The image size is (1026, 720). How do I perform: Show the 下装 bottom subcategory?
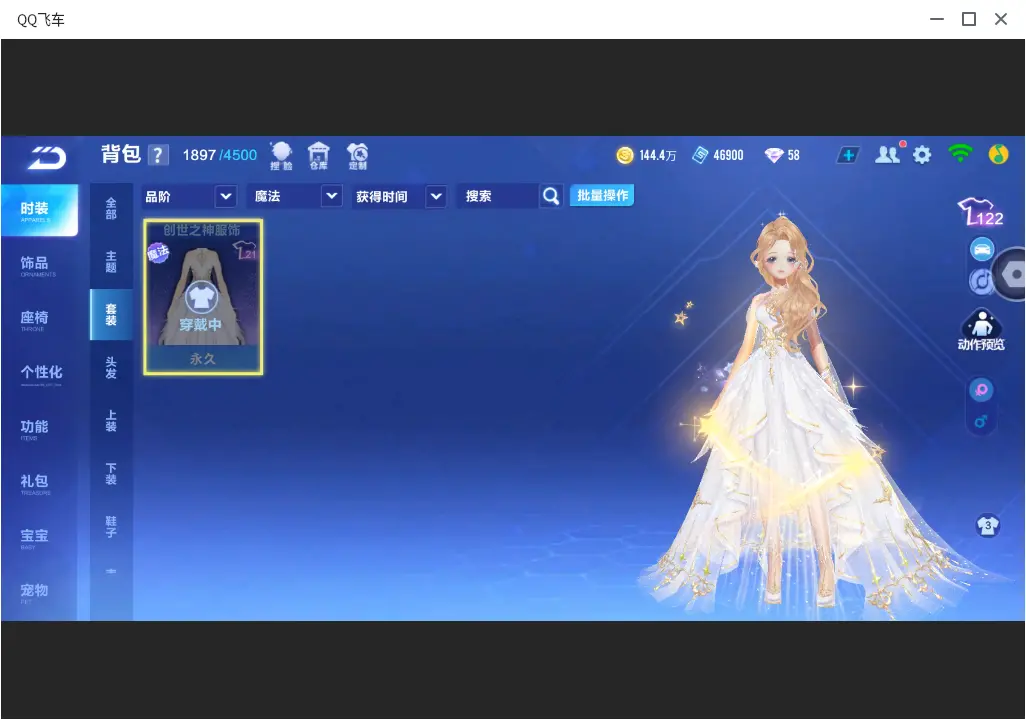[x=111, y=474]
